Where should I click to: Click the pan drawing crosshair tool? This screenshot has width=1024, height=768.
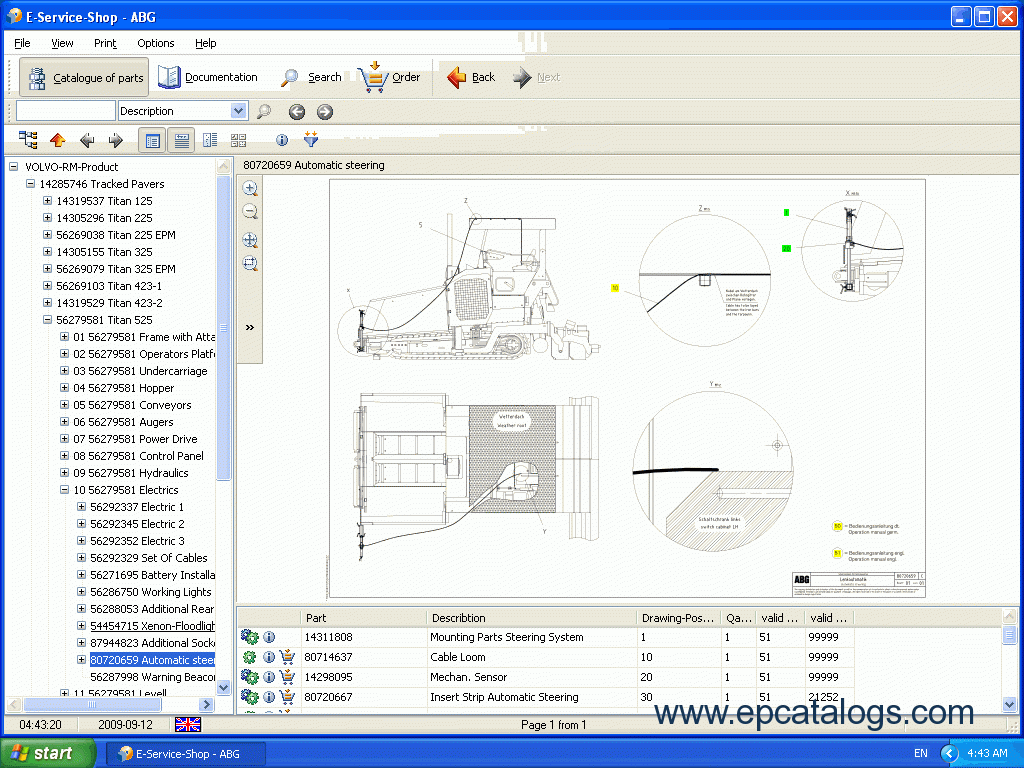coord(250,240)
